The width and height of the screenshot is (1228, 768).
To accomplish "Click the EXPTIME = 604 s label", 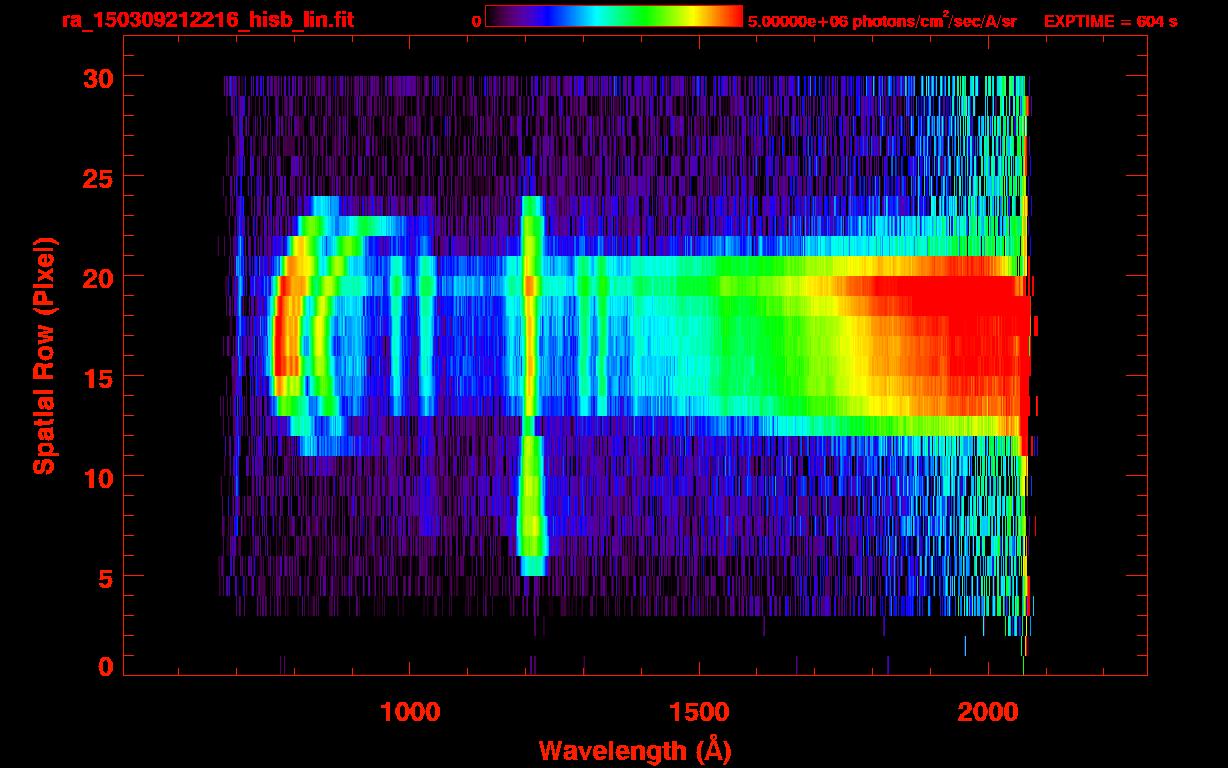I will pyautogui.click(x=1110, y=21).
